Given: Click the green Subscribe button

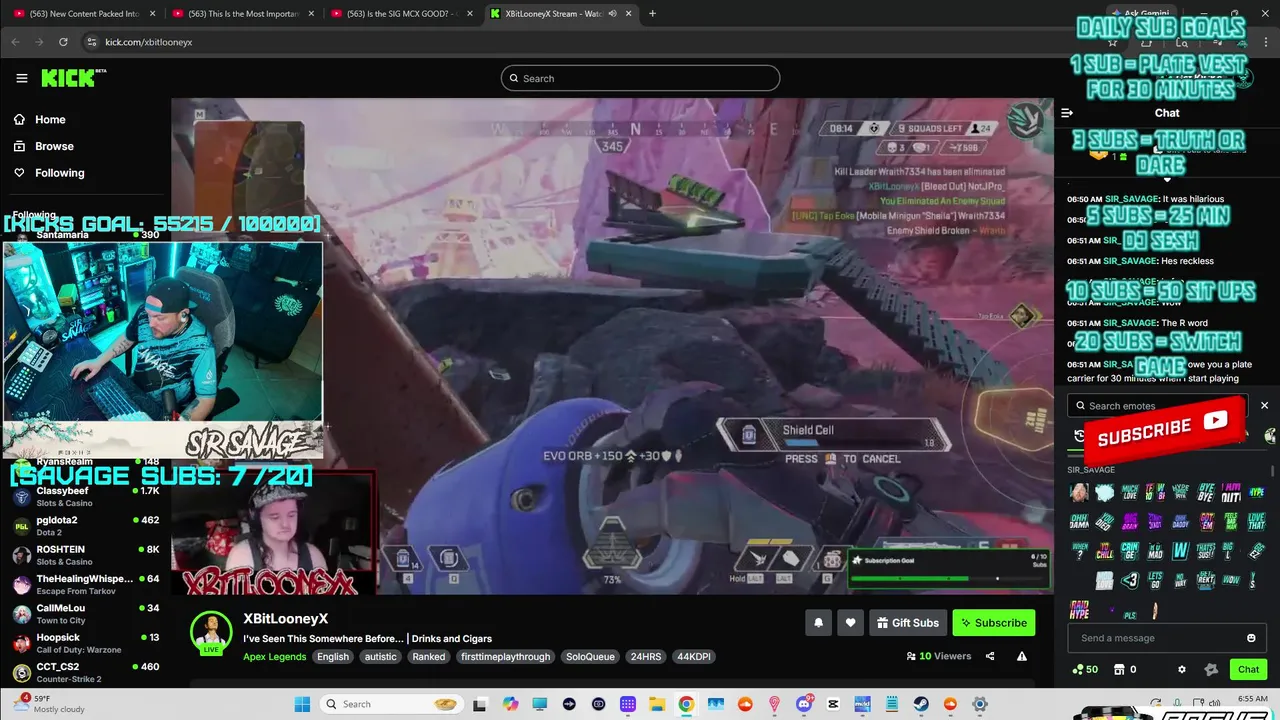Looking at the screenshot, I should 994,623.
